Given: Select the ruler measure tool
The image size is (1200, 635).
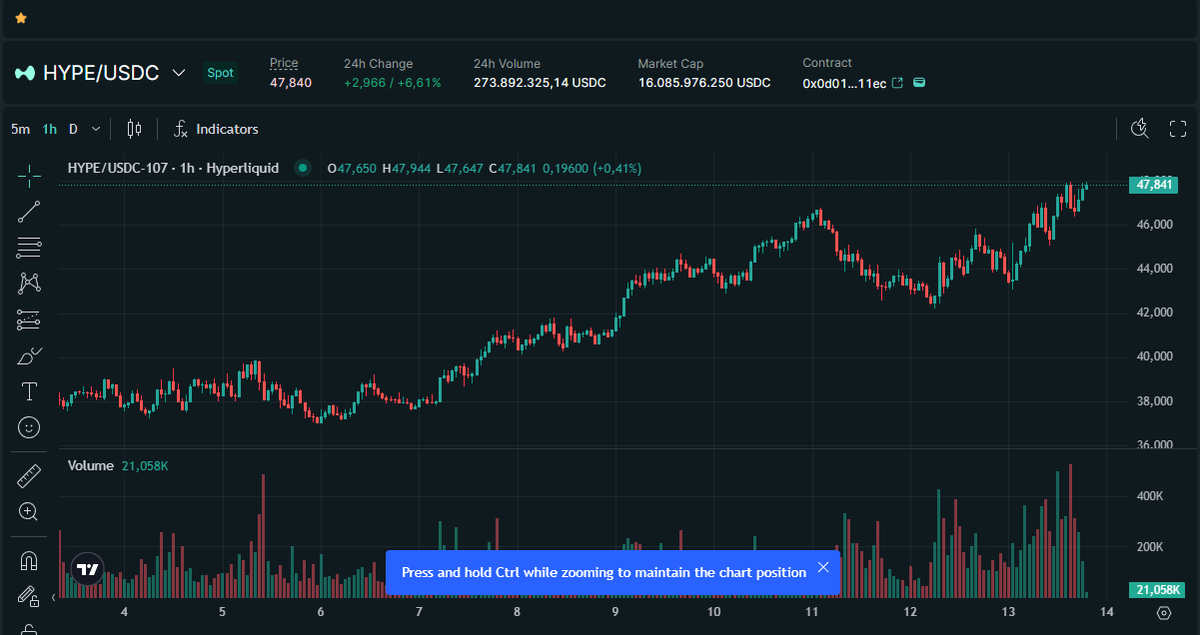Looking at the screenshot, I should (29, 476).
